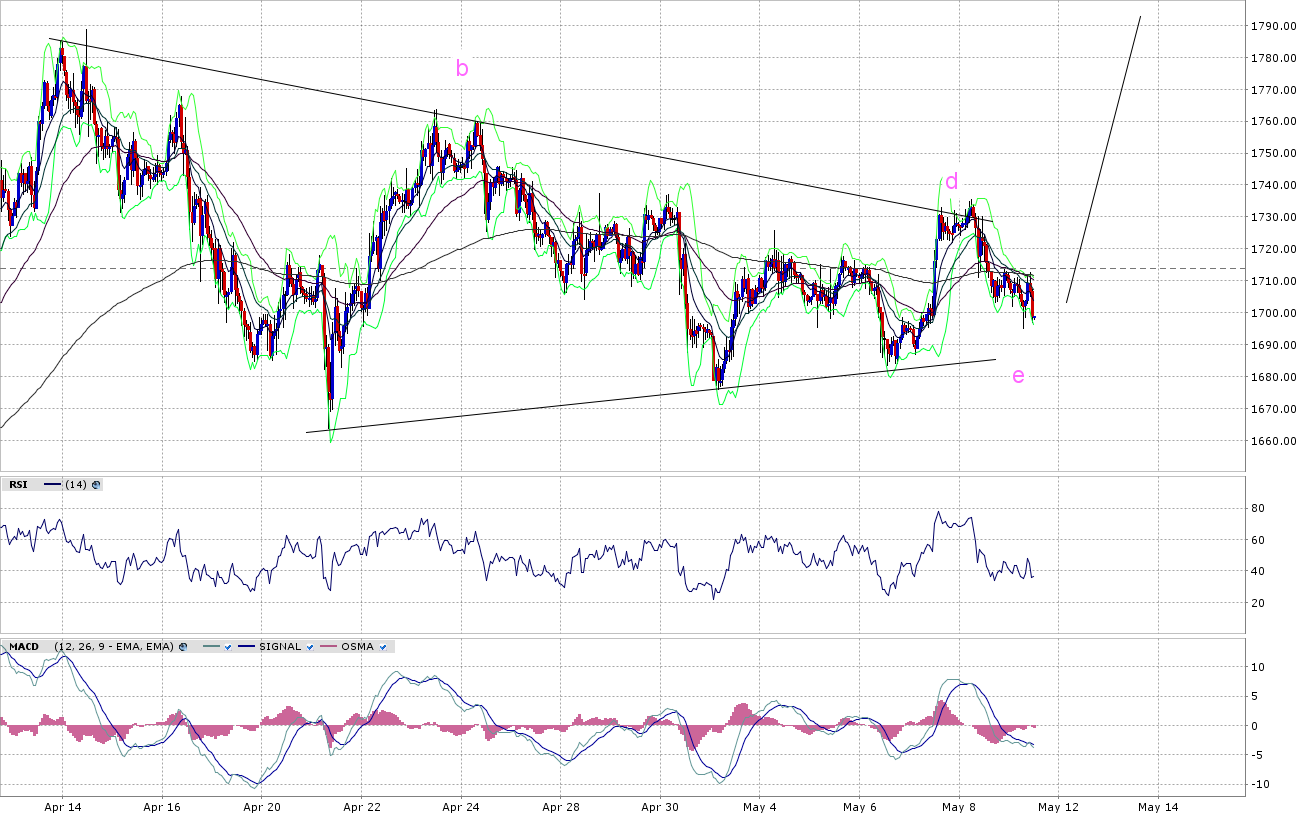Screen dimensions: 1305x821
Task: Click the 1750.00 price axis label
Action: (1276, 154)
